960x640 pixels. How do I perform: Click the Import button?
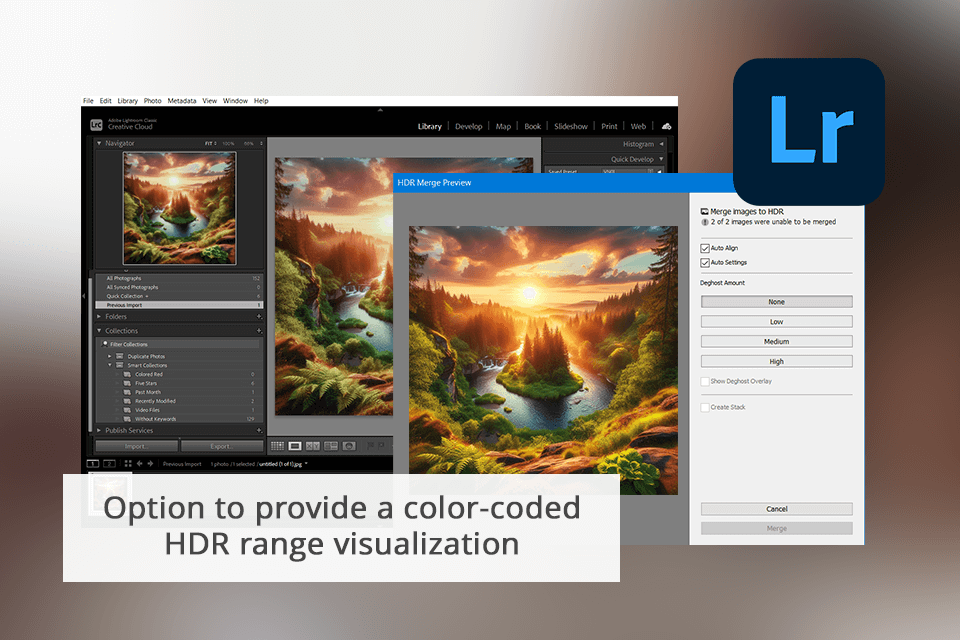(x=137, y=446)
